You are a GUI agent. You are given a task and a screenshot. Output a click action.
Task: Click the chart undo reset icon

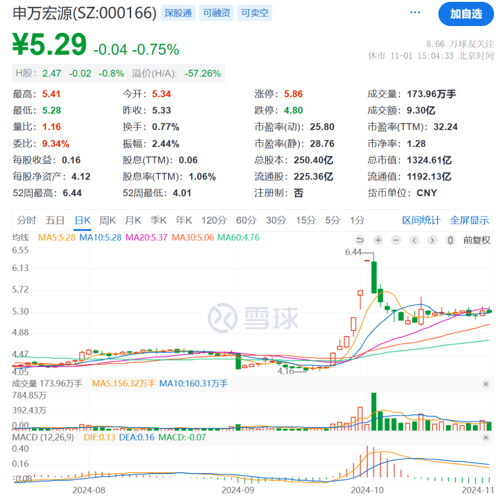(x=360, y=240)
